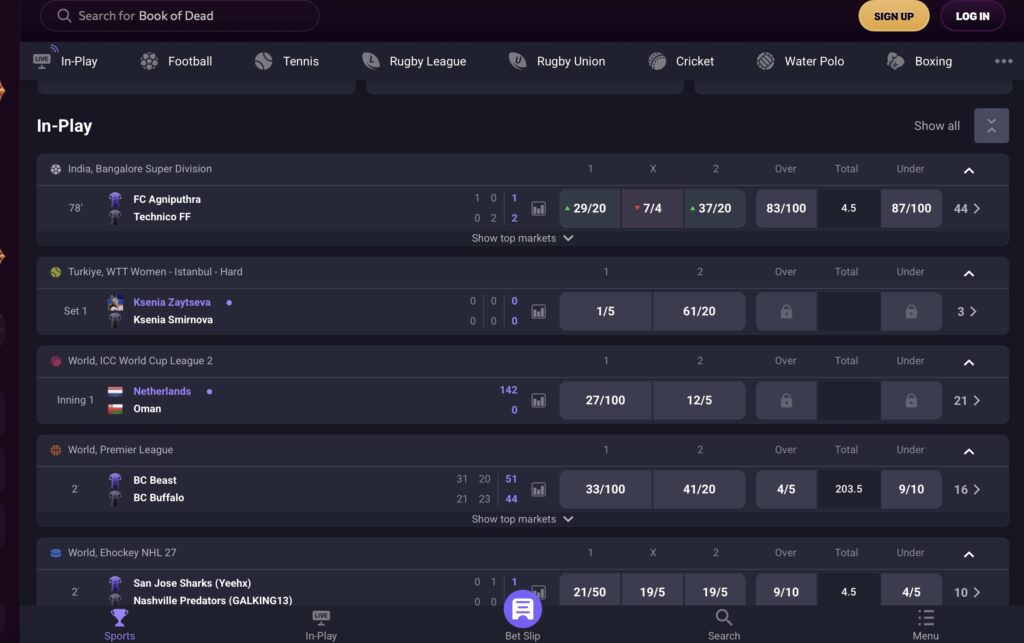Select the Cricket icon
Screen dimensions: 1024x643
tap(657, 61)
